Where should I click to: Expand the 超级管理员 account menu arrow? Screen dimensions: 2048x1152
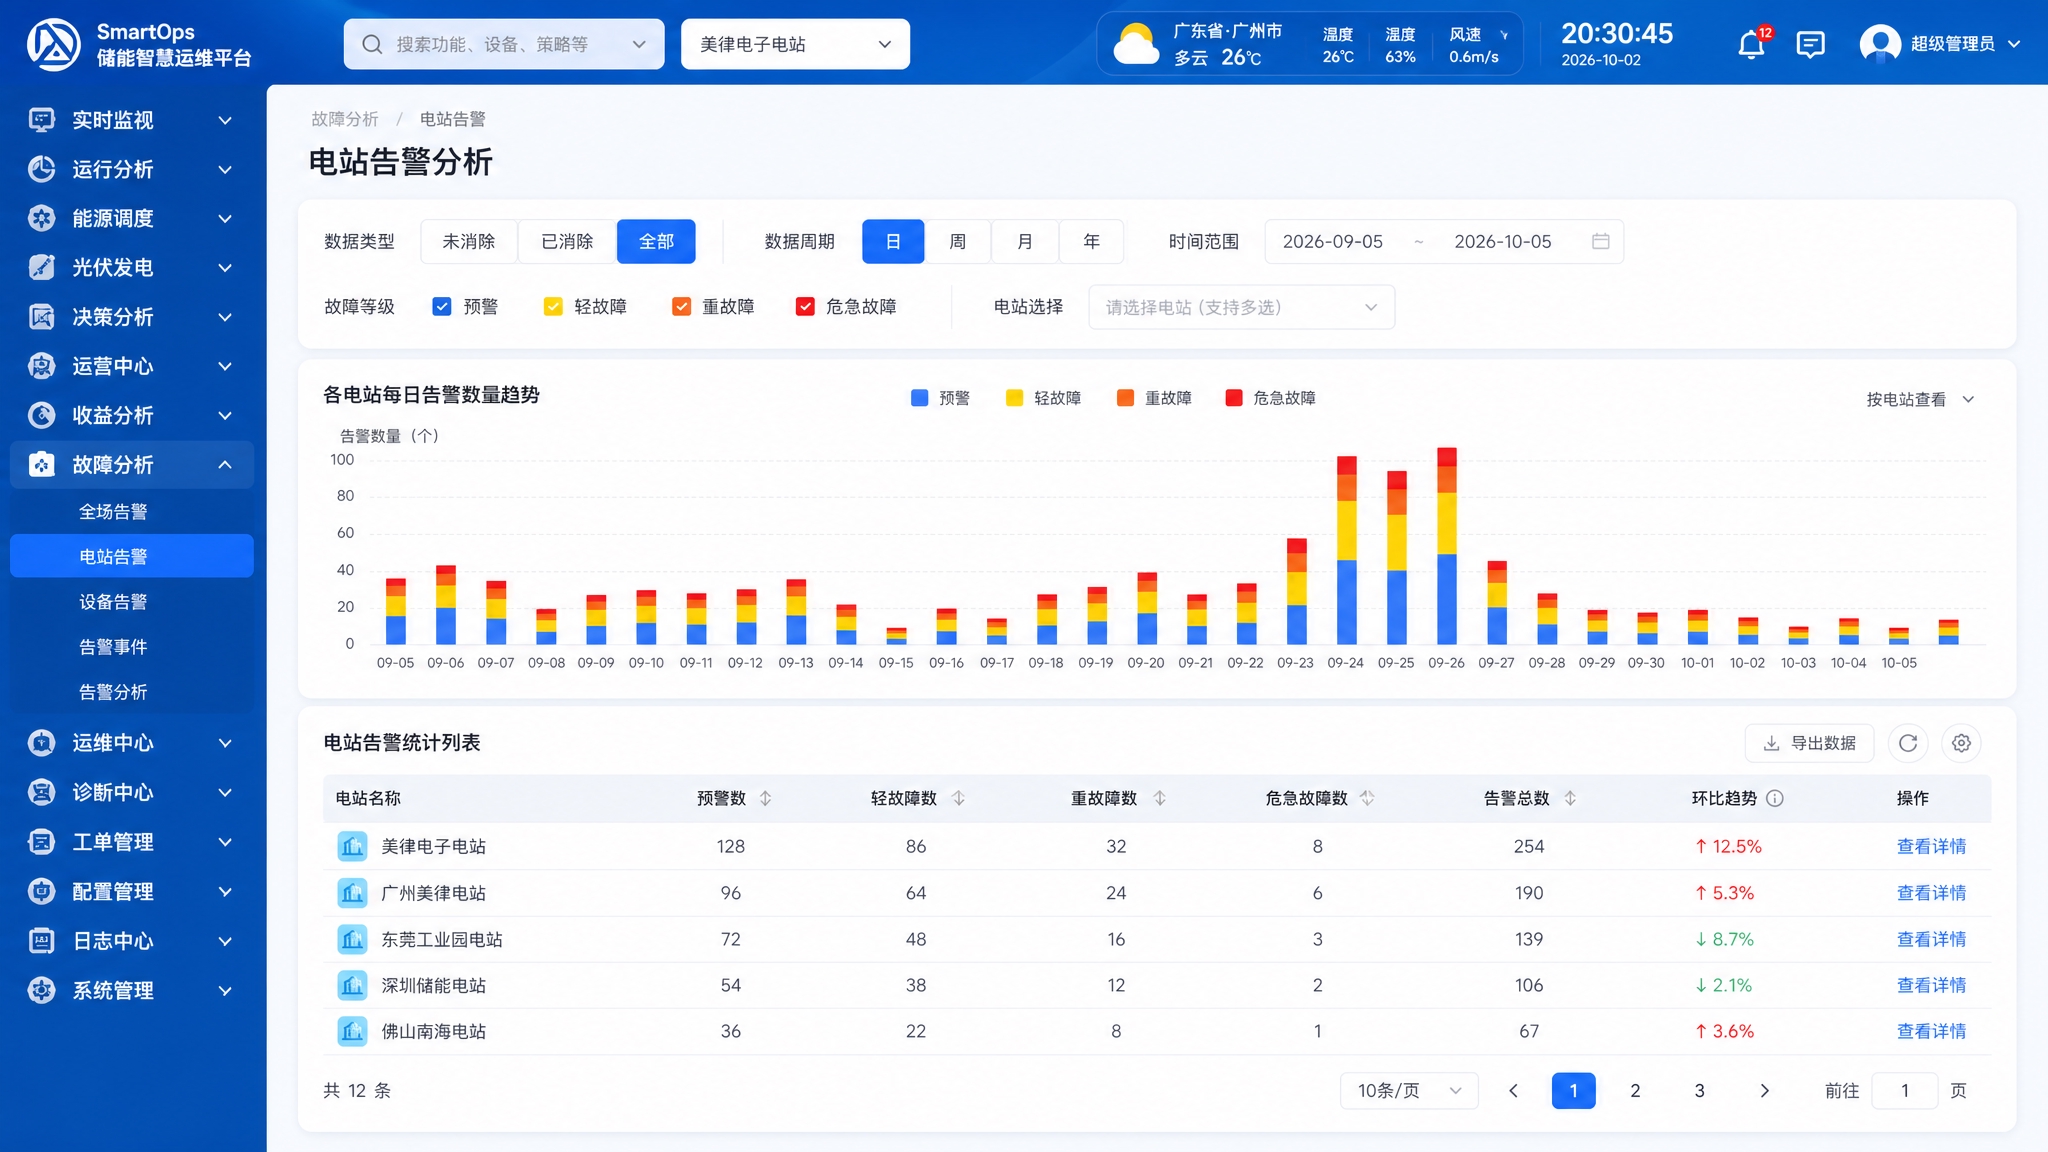pos(2014,44)
